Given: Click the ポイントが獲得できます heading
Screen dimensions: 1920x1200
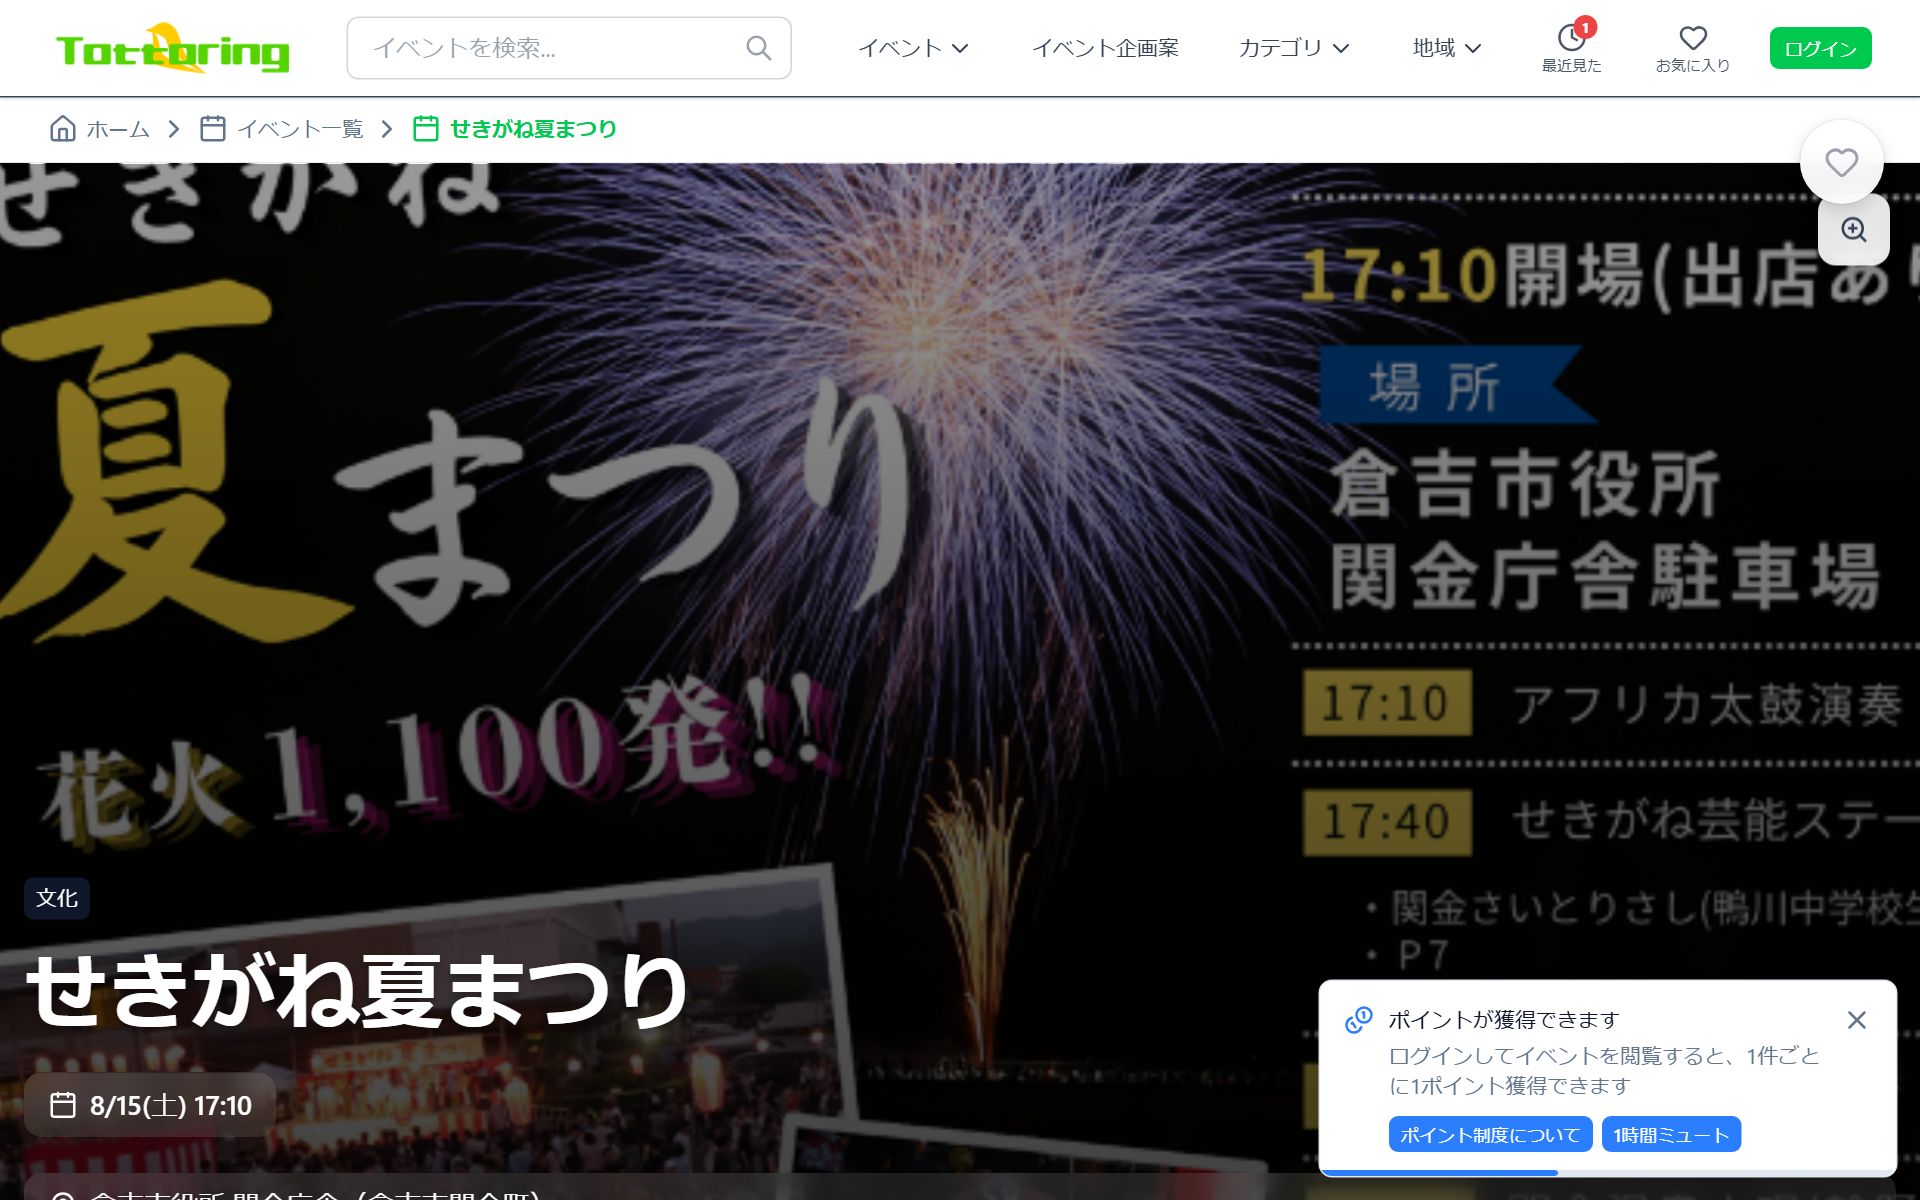Looking at the screenshot, I should coord(1503,1020).
